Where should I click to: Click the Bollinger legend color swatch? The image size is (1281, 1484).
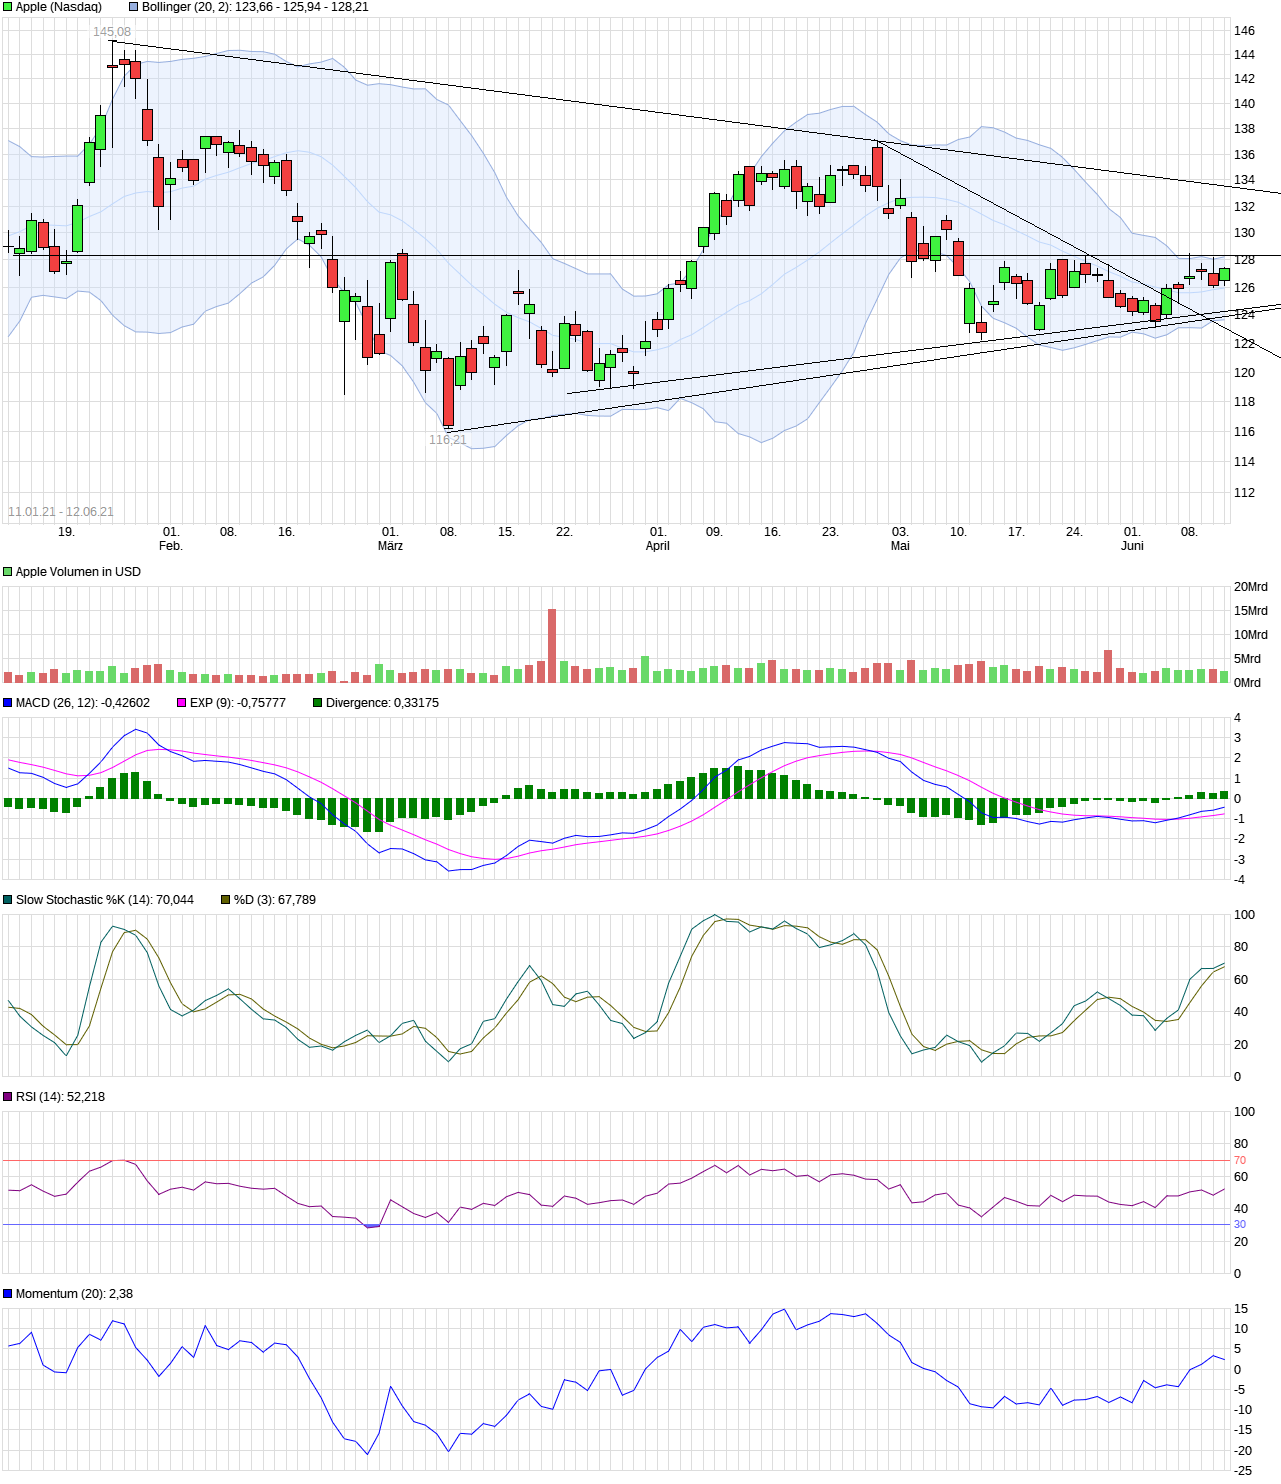tap(134, 7)
